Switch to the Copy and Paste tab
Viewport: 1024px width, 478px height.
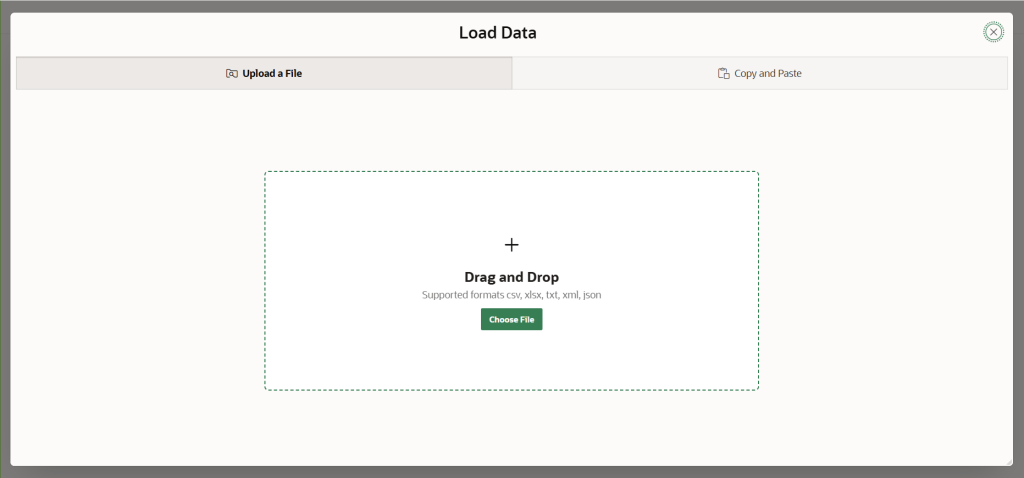[760, 73]
